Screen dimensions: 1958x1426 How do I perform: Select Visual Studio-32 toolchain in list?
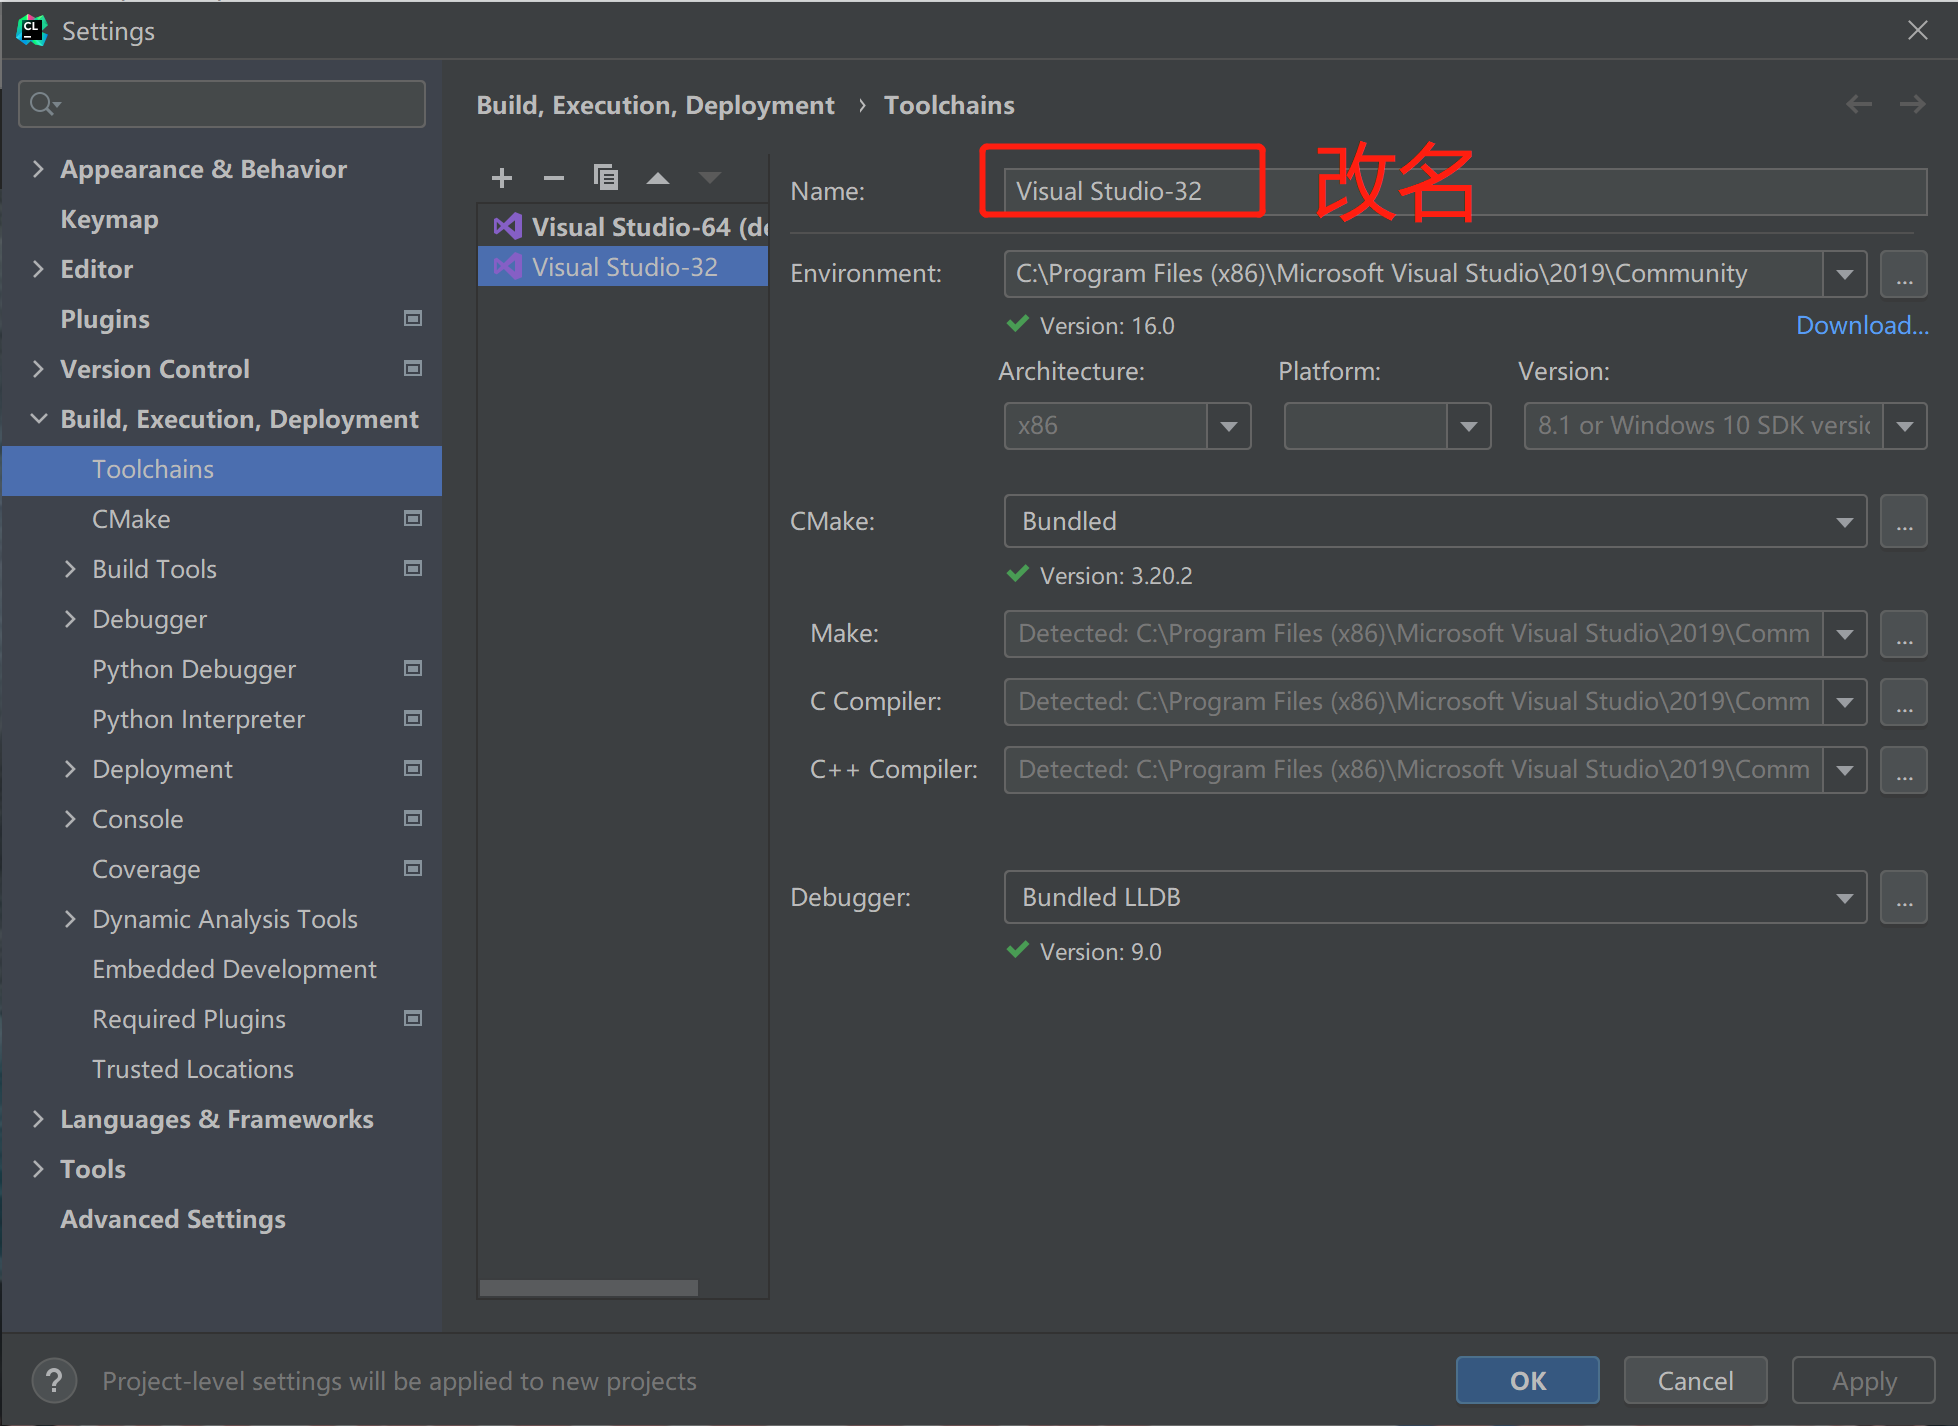click(x=623, y=267)
